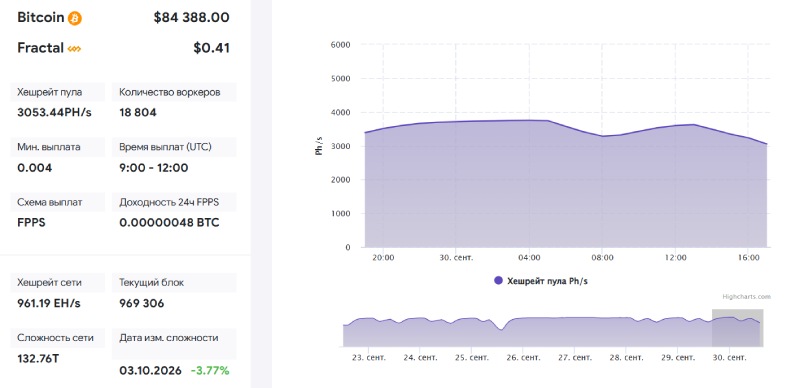Image resolution: width=800 pixels, height=388 pixels.
Task: Click the 20:00 x-axis label
Action: (x=383, y=258)
